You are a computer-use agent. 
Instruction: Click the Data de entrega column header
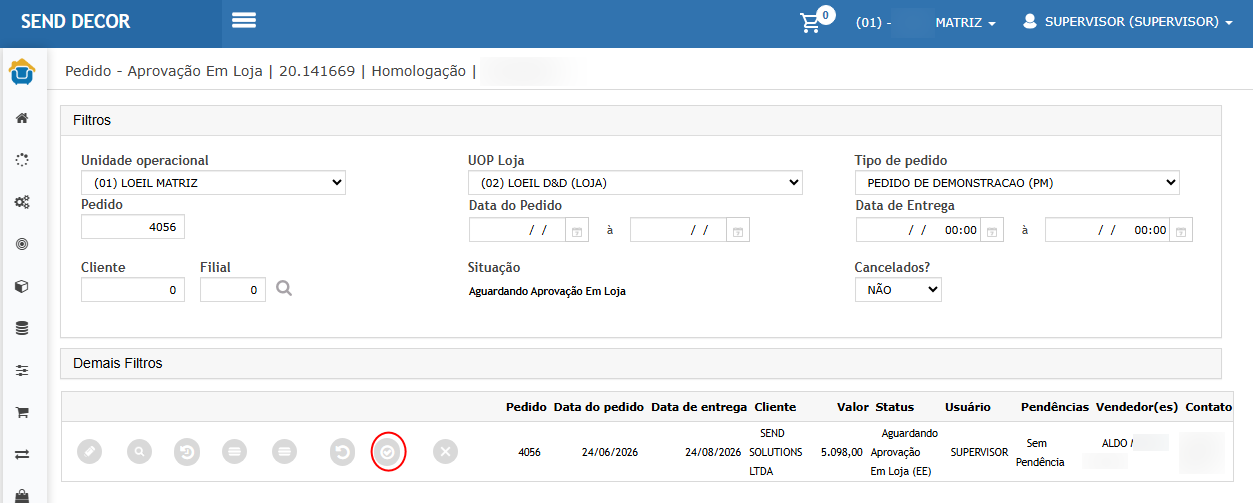(x=699, y=407)
